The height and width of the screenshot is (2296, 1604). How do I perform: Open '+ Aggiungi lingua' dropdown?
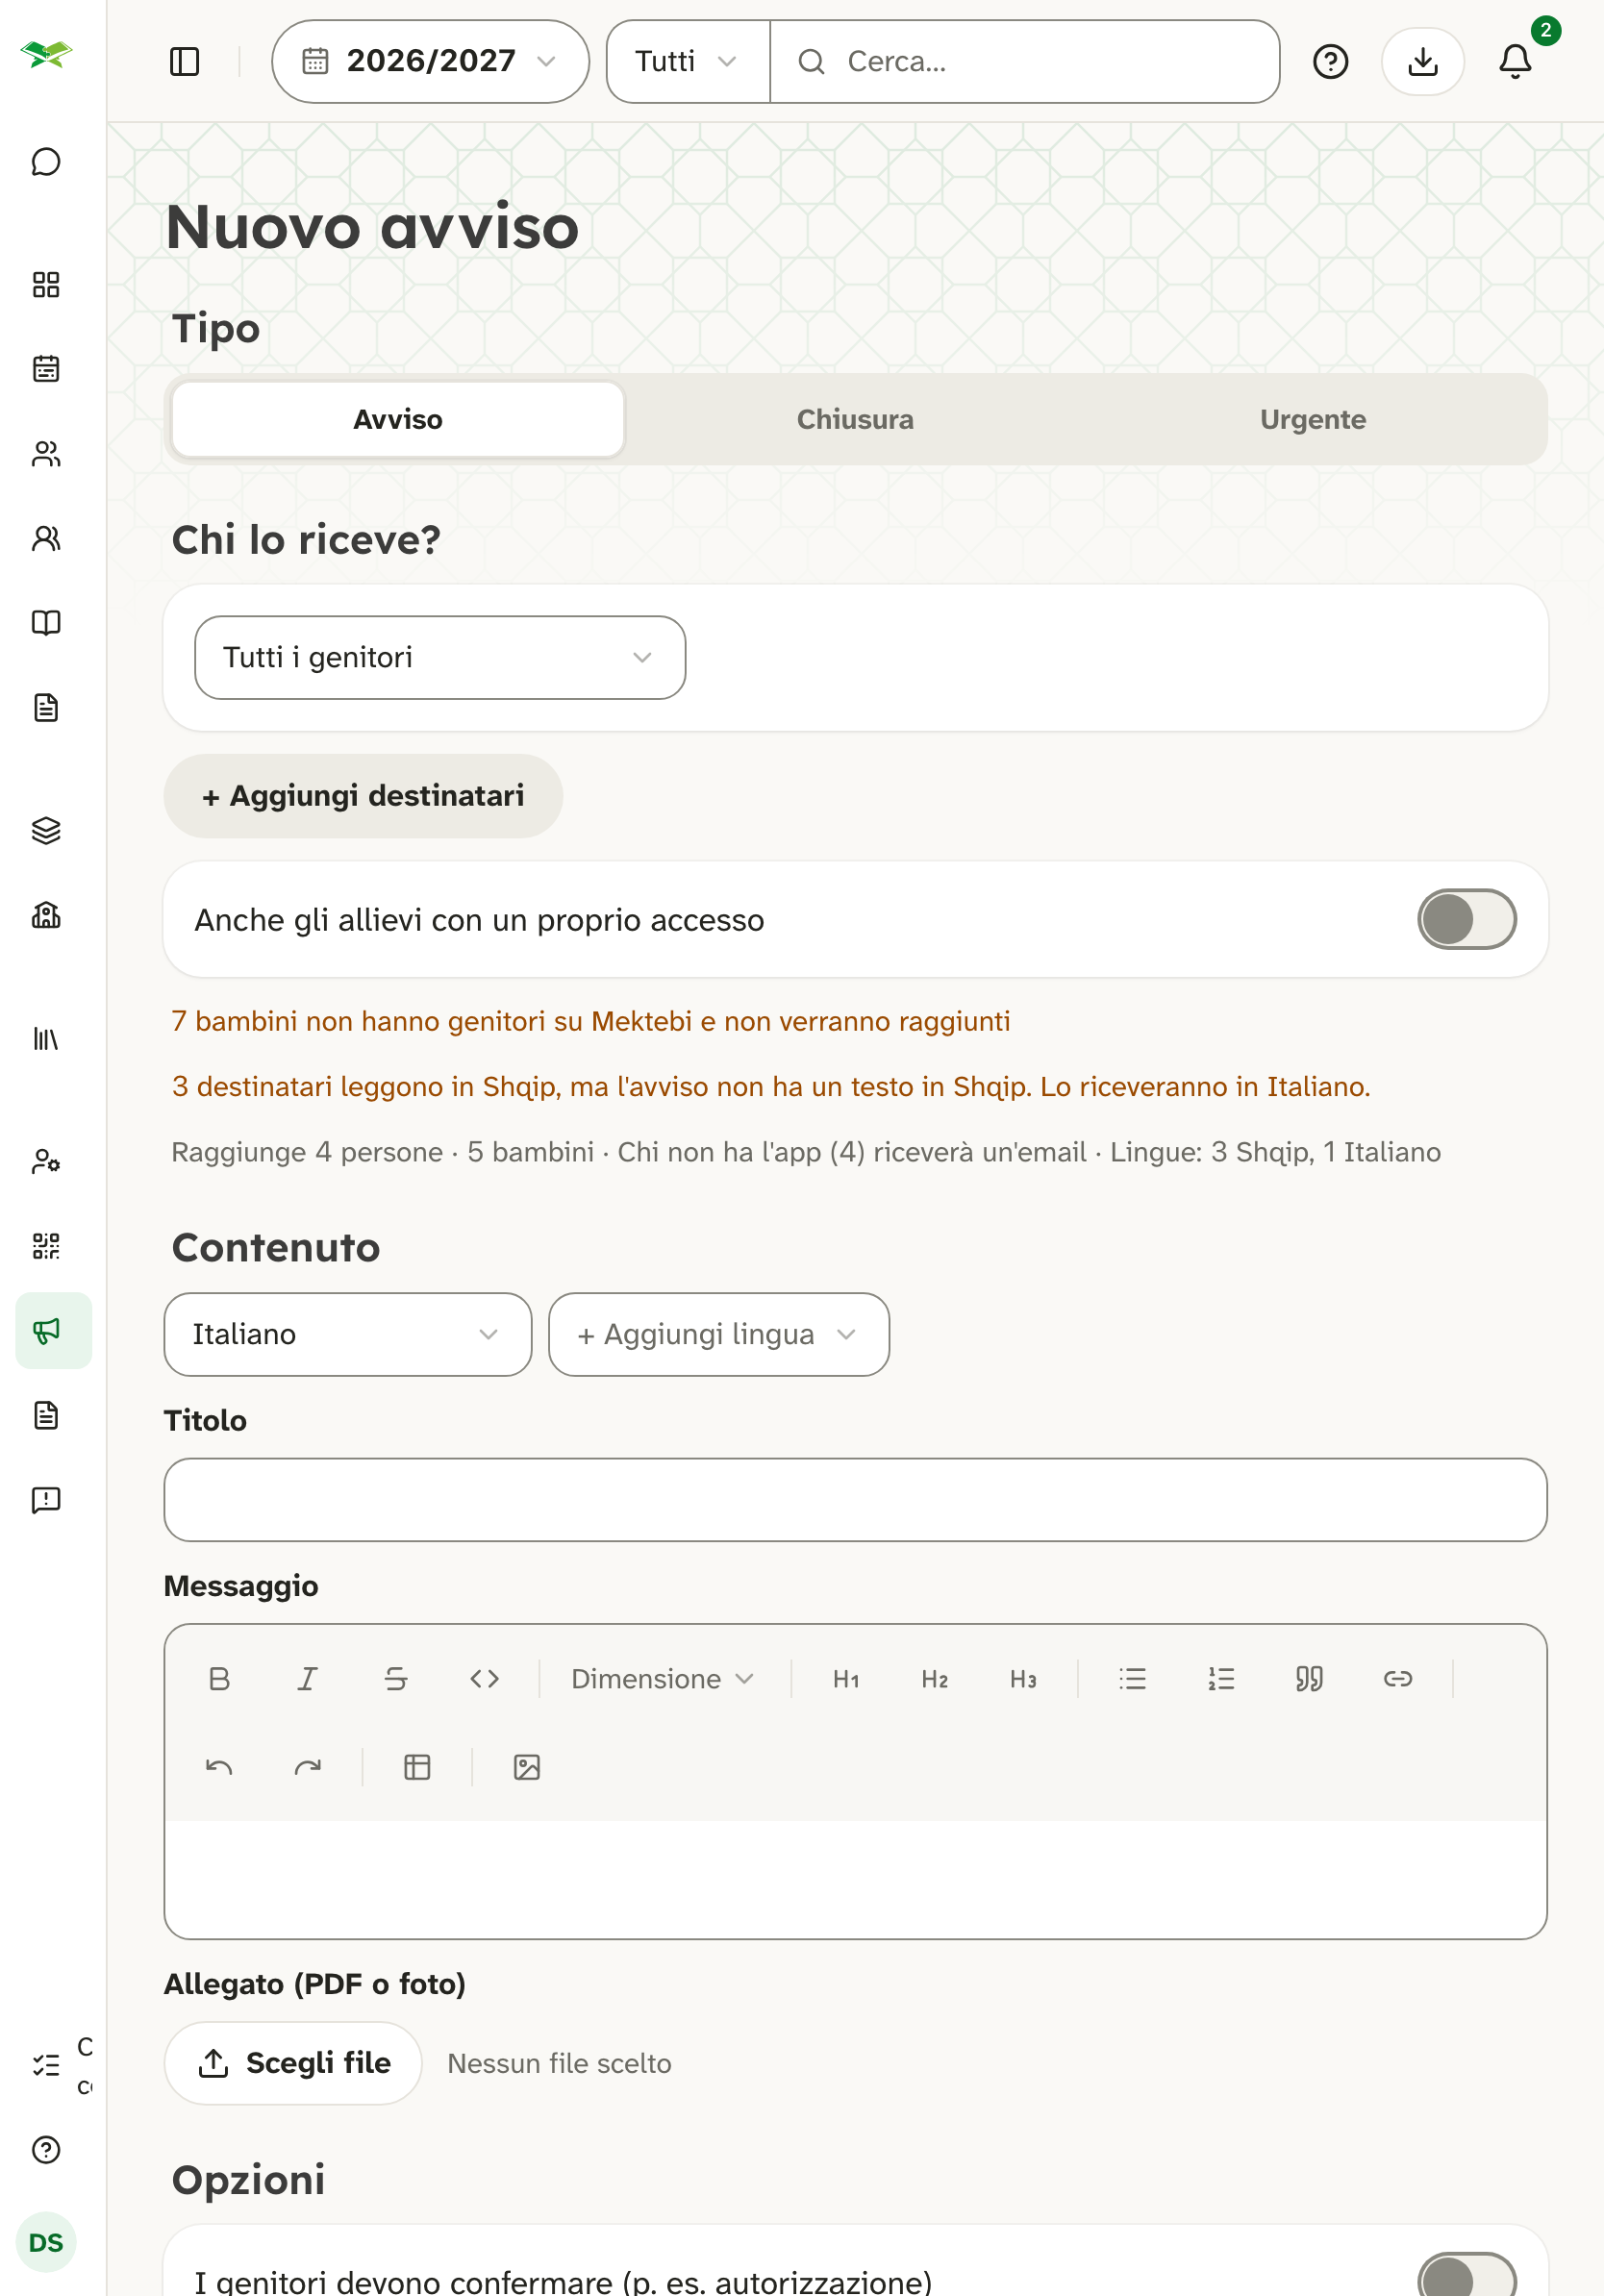point(719,1335)
